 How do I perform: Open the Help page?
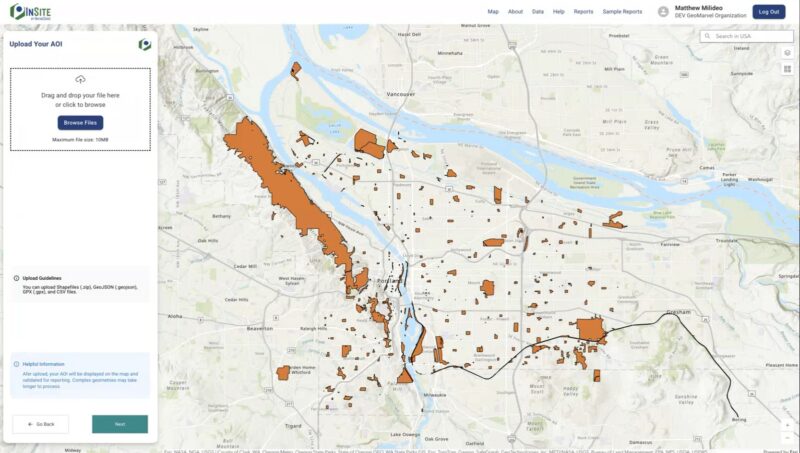click(559, 12)
